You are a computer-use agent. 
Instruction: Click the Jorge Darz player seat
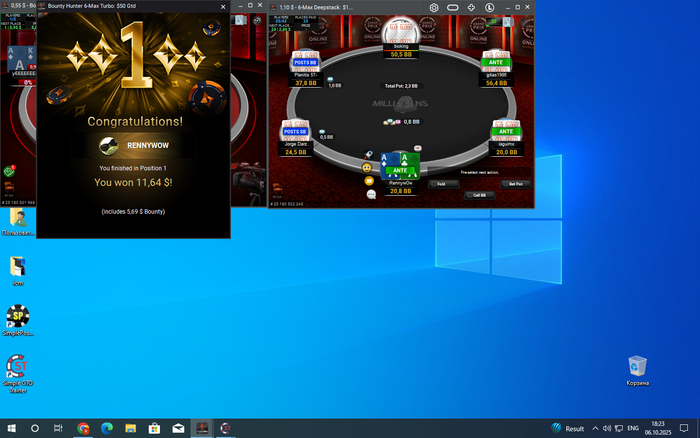pos(296,138)
